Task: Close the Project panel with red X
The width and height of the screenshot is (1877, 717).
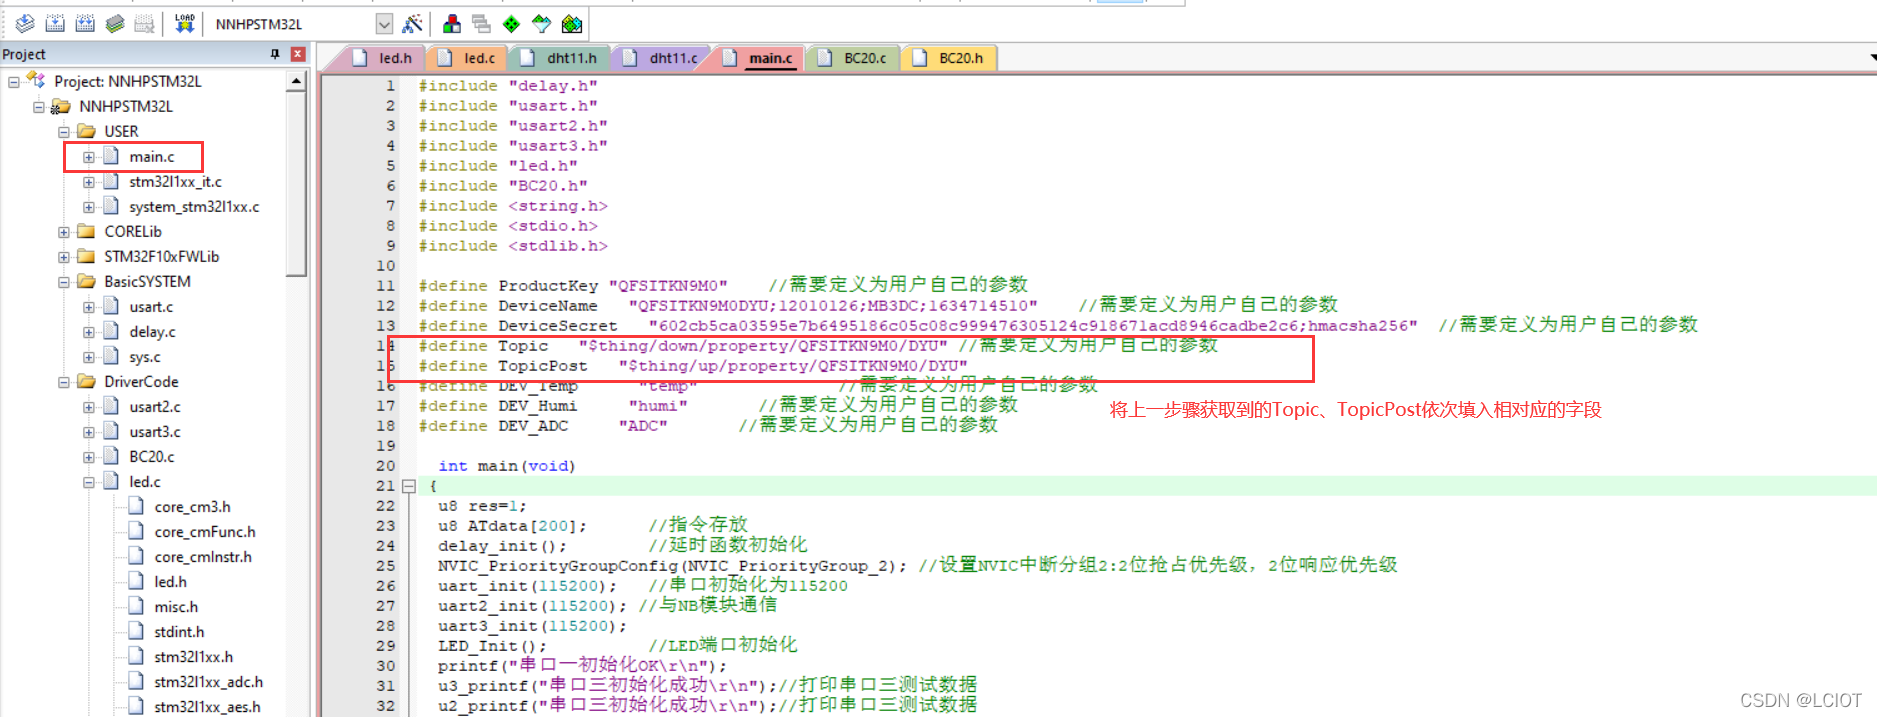Action: pos(298,54)
